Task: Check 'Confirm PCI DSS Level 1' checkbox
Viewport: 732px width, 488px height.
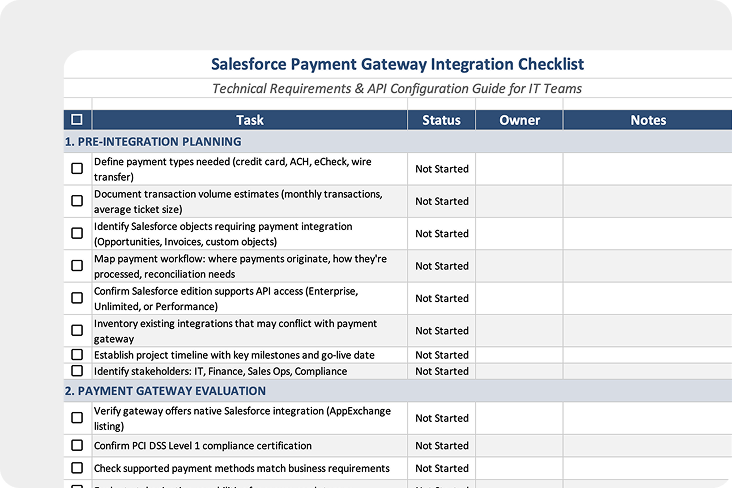Action: point(77,446)
